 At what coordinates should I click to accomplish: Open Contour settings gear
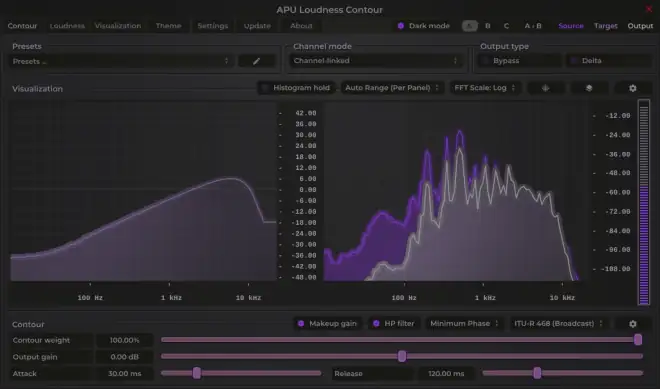click(632, 324)
